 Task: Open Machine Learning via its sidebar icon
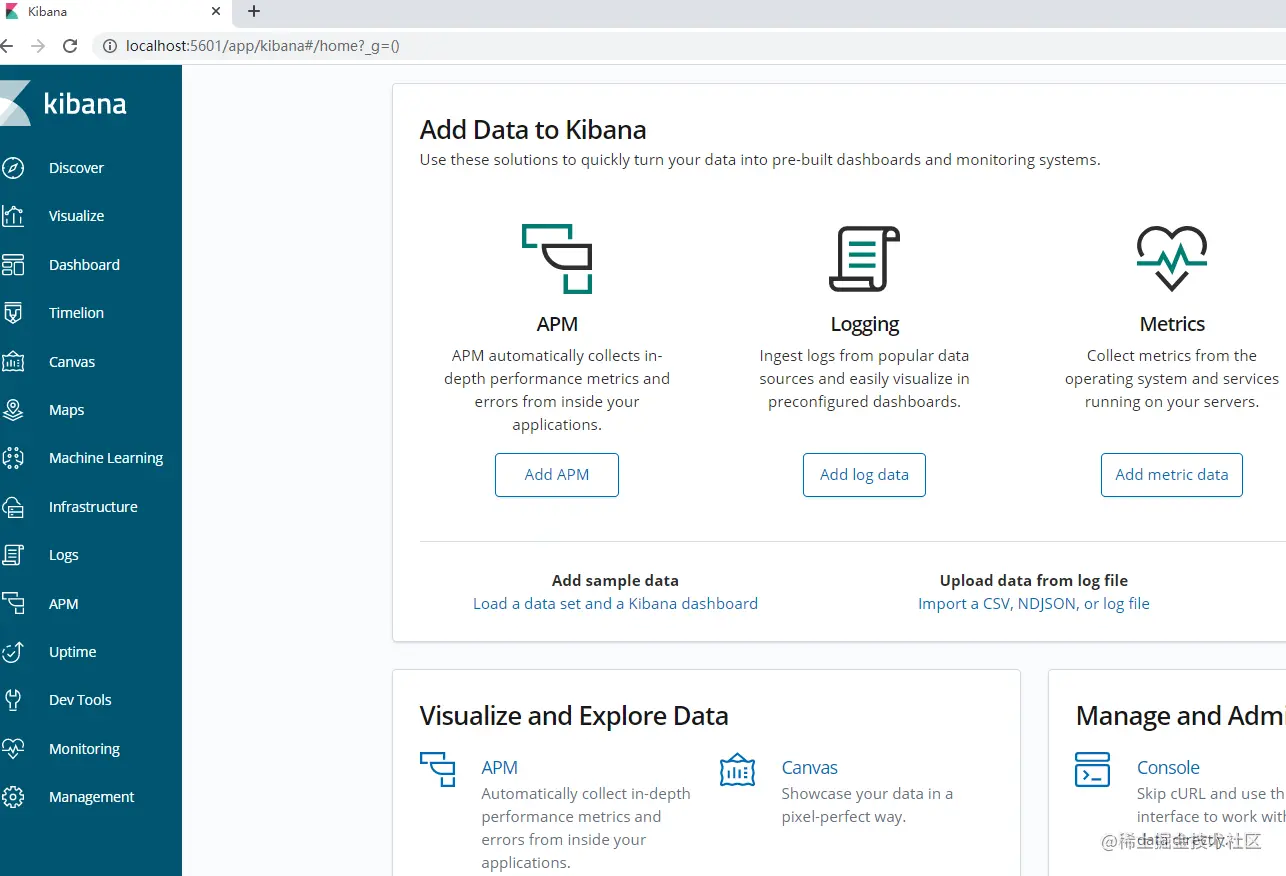click(x=13, y=458)
